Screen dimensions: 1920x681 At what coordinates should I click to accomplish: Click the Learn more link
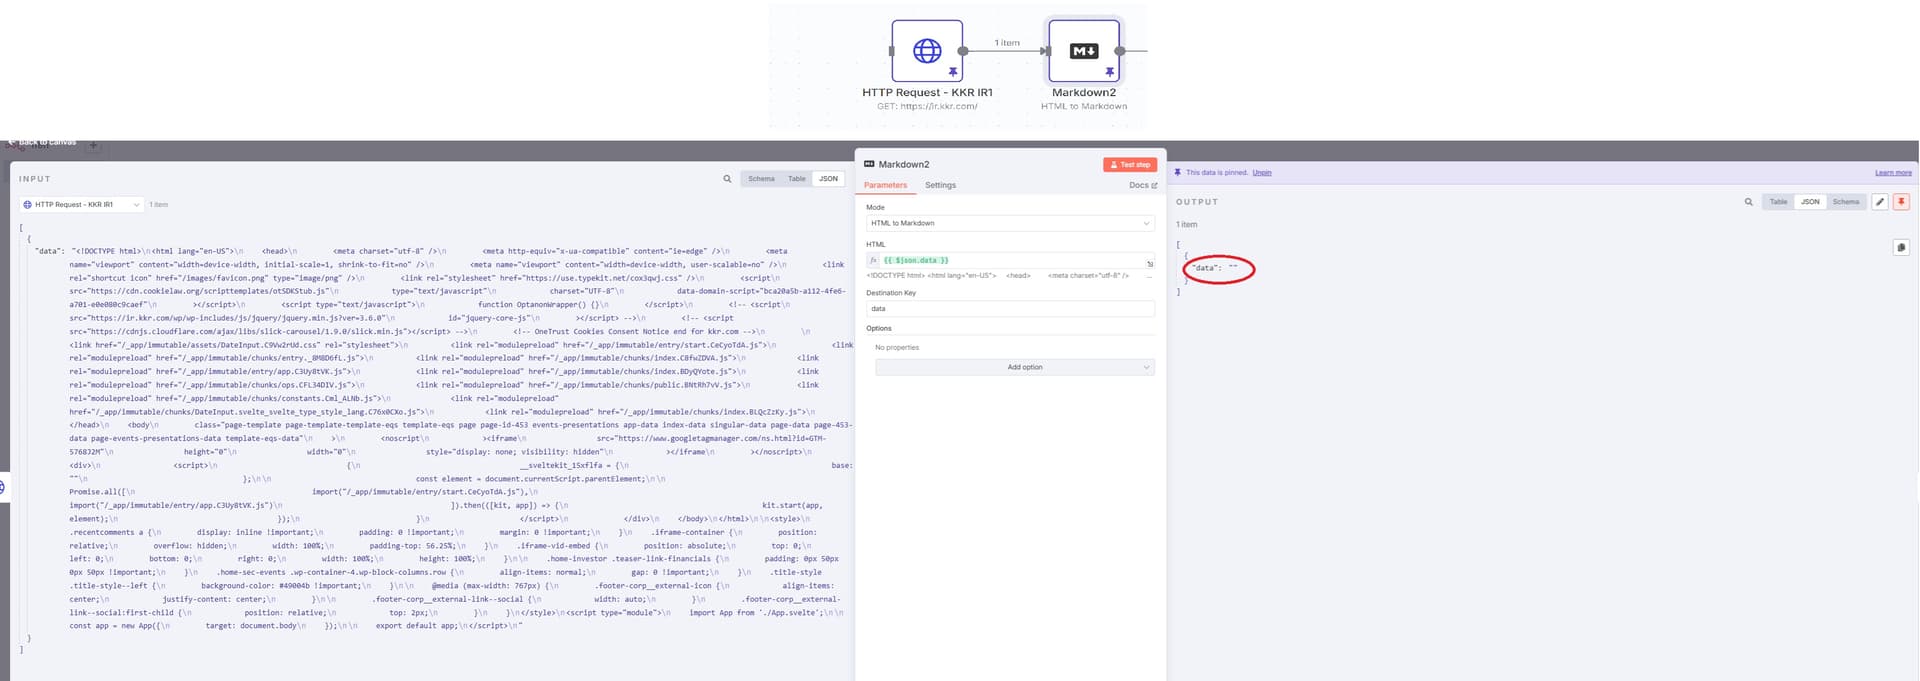(x=1893, y=173)
